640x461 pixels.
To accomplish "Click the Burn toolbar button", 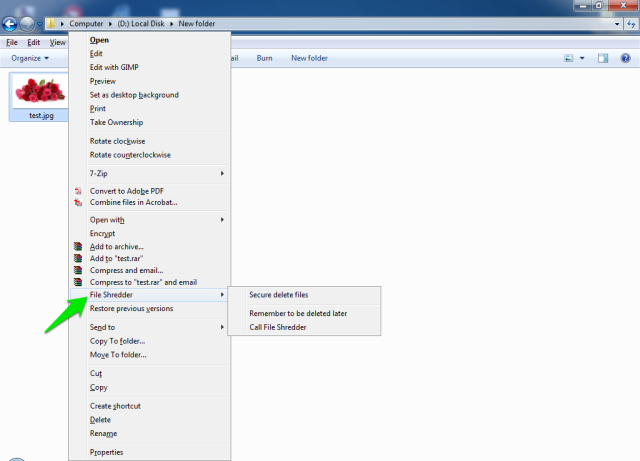I will click(x=265, y=59).
